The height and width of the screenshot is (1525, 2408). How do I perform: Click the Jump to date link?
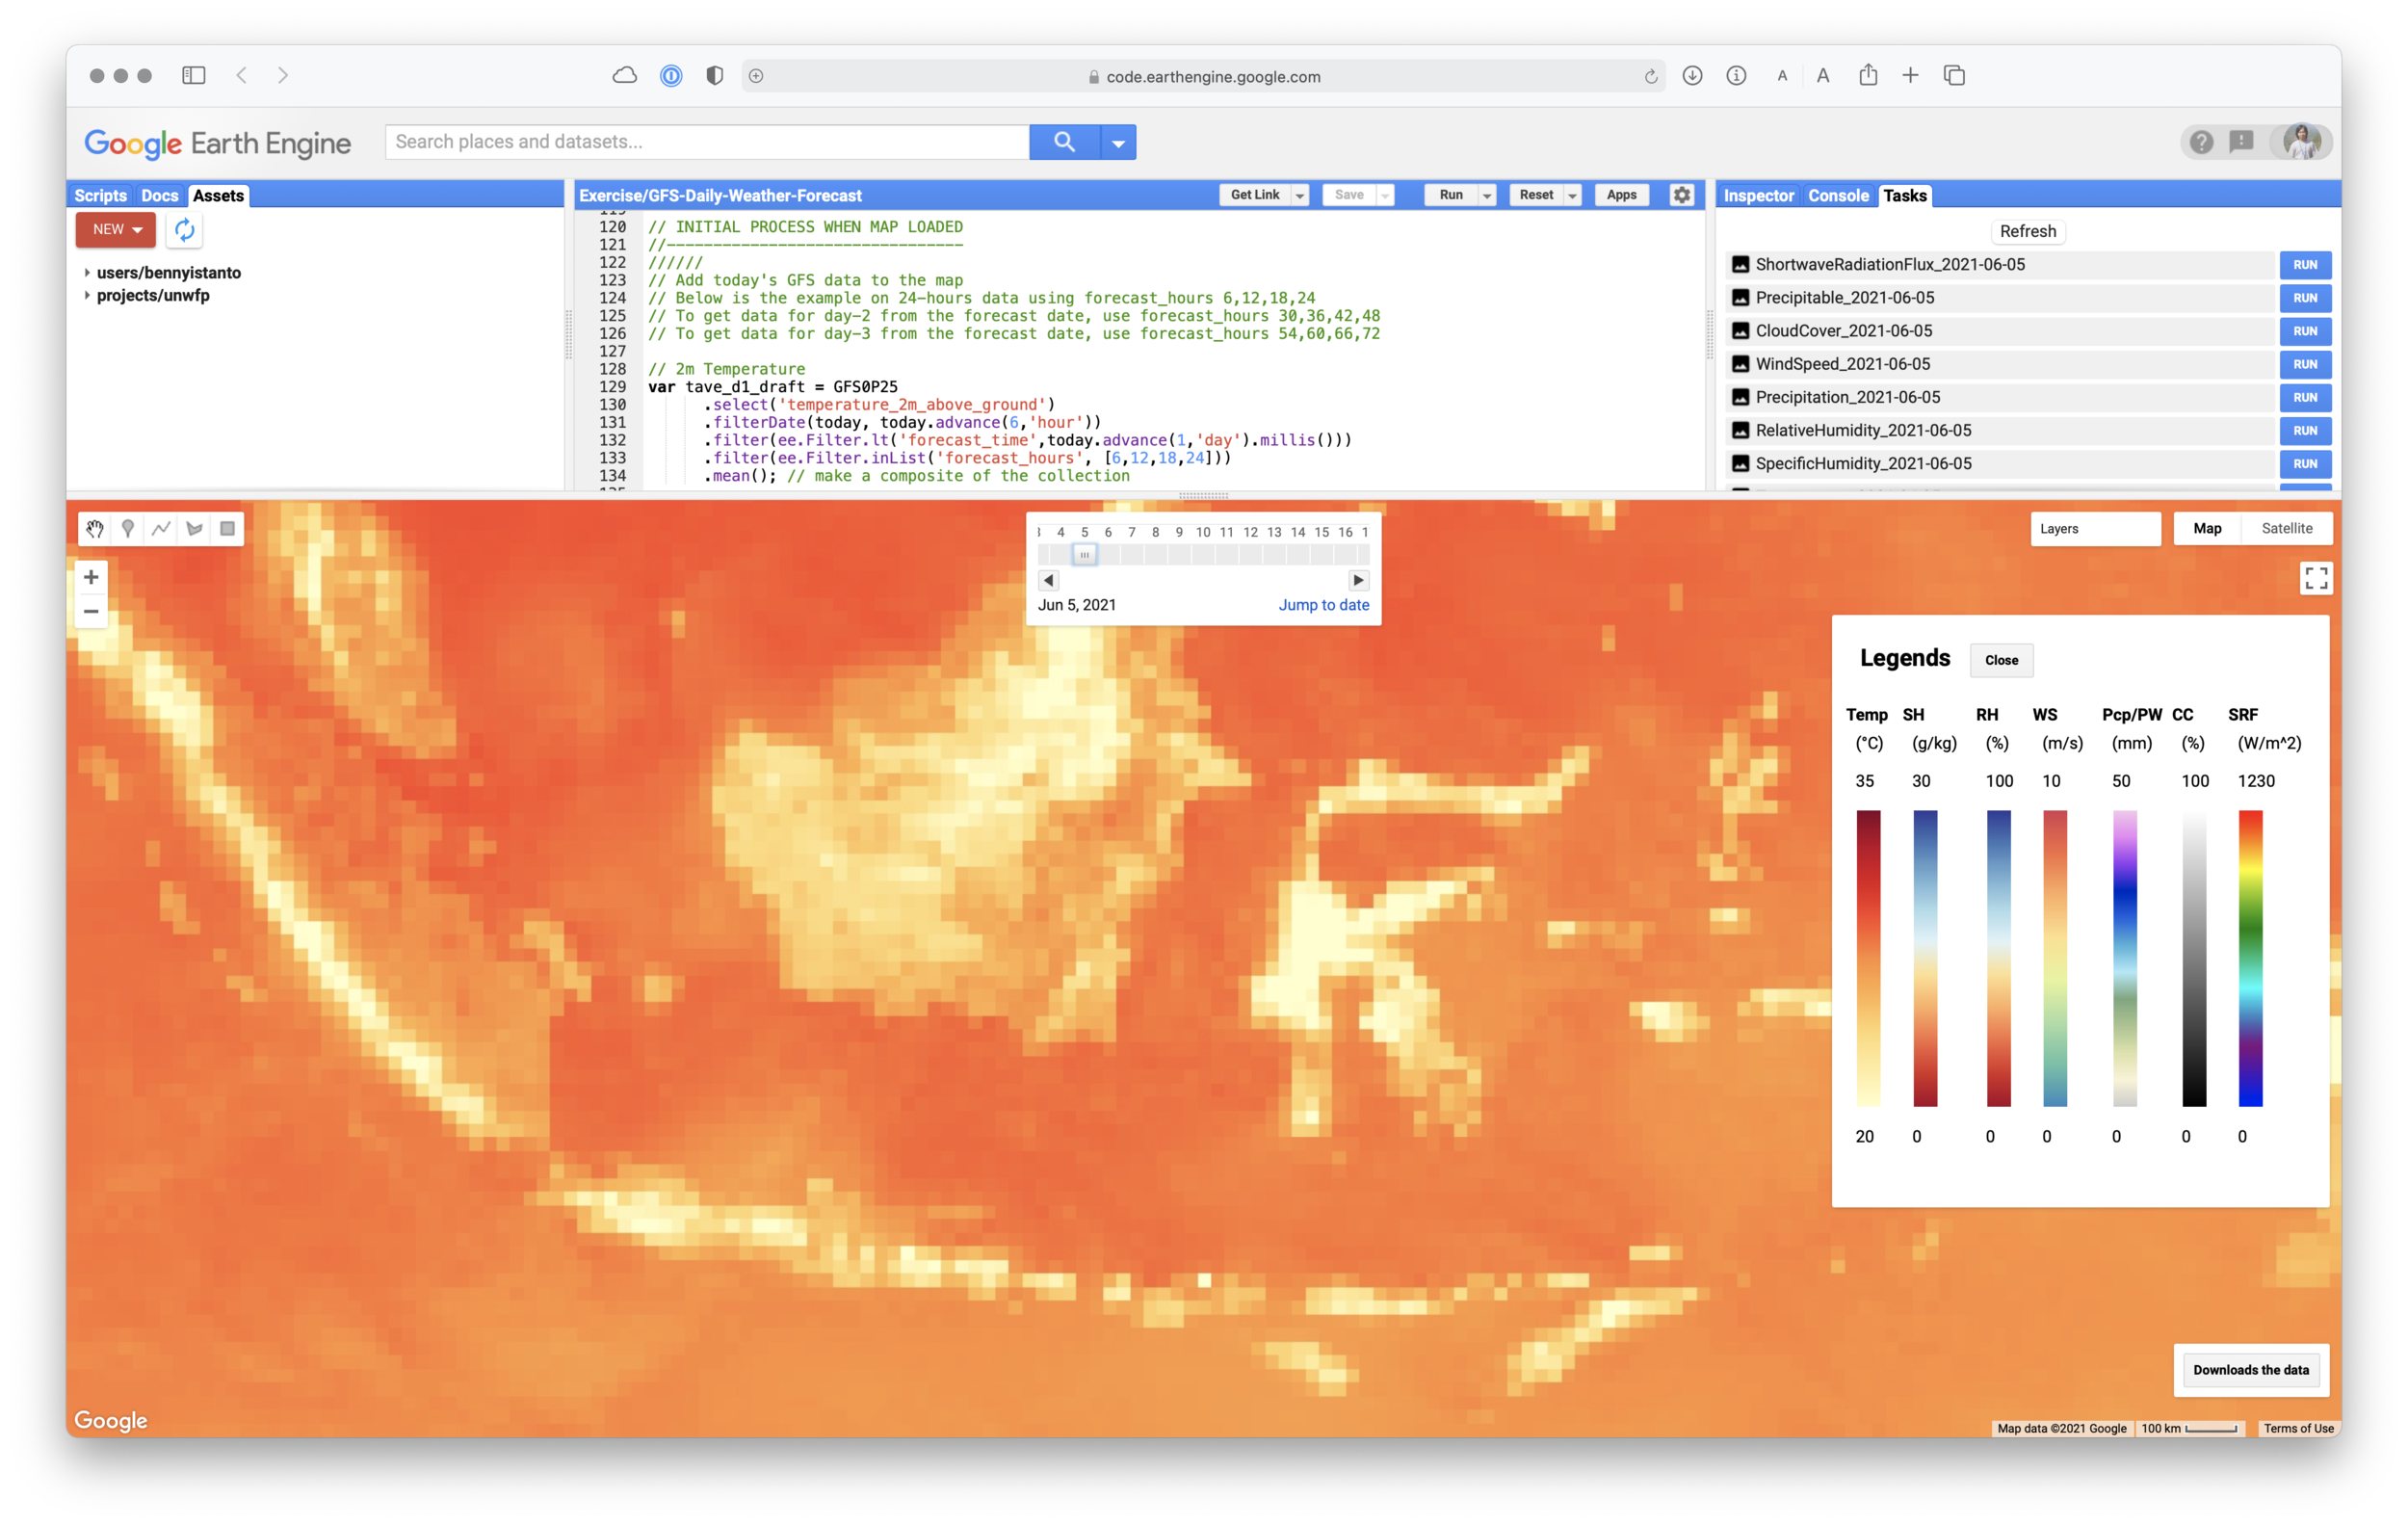coord(1323,605)
